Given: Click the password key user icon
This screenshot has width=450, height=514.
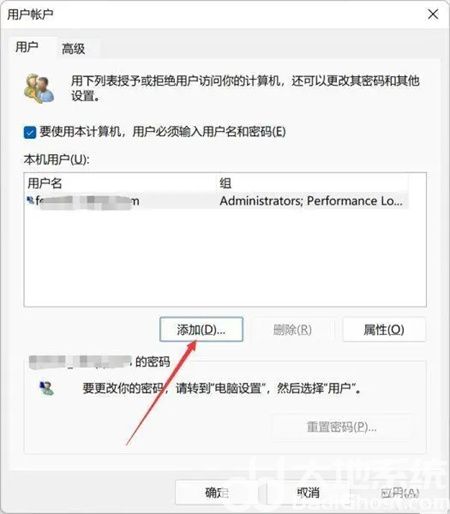Looking at the screenshot, I should click(46, 388).
